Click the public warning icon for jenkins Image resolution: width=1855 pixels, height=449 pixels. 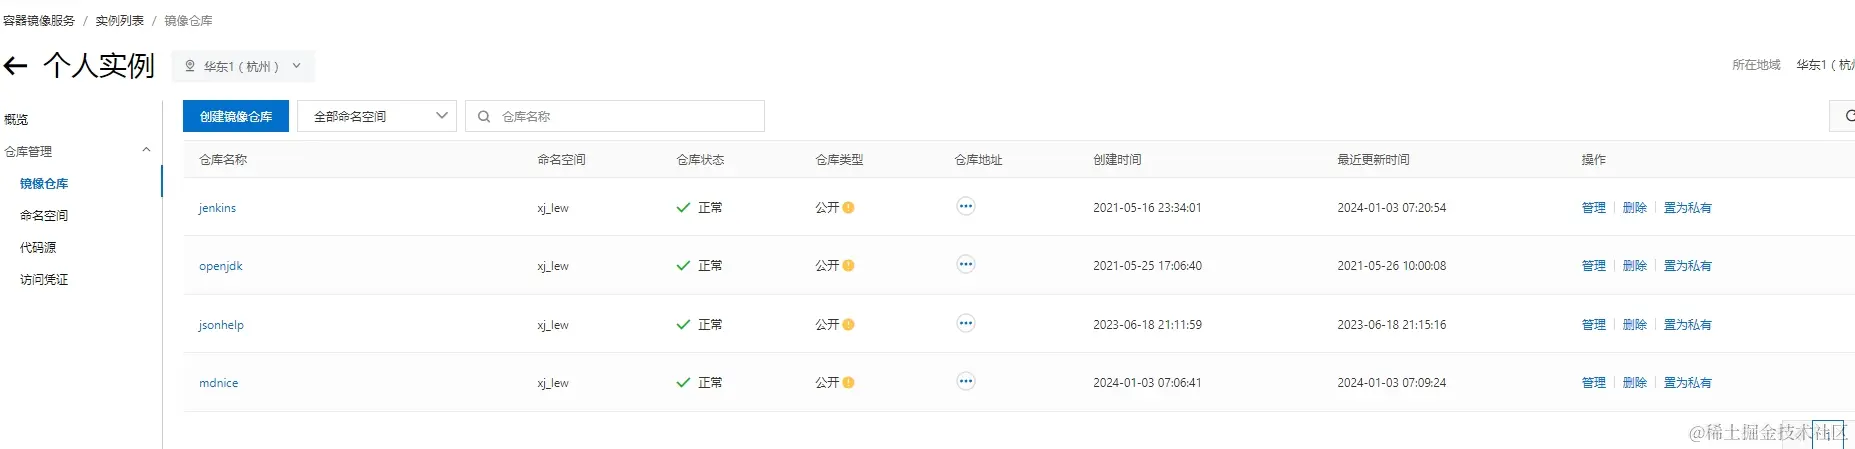coord(848,208)
